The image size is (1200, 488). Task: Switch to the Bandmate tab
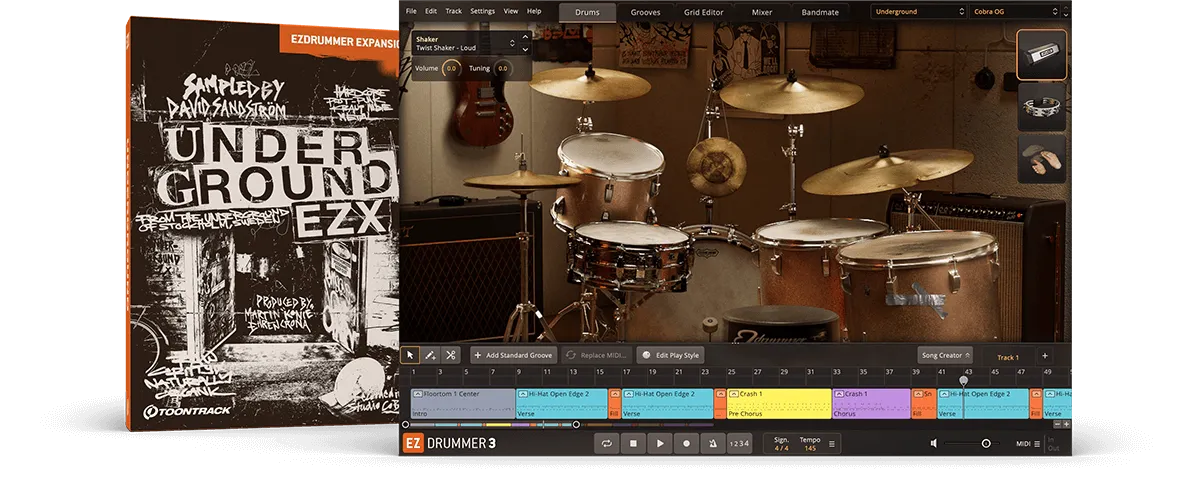click(820, 12)
